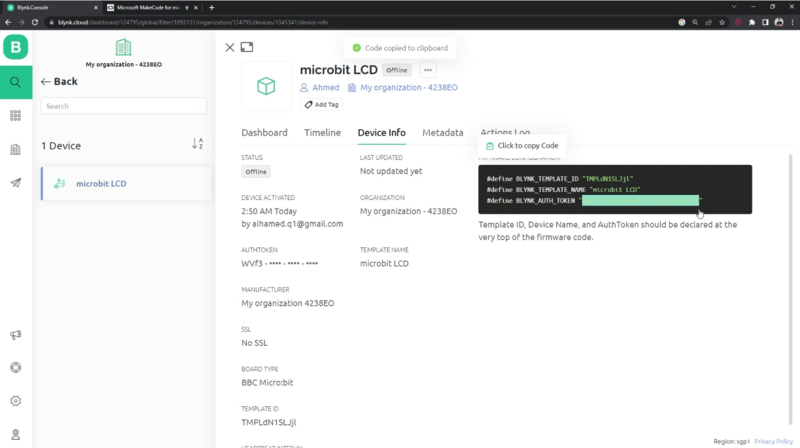Click the Blynk logo in the sidebar
Screen dimensions: 800x448
[x=16, y=47]
